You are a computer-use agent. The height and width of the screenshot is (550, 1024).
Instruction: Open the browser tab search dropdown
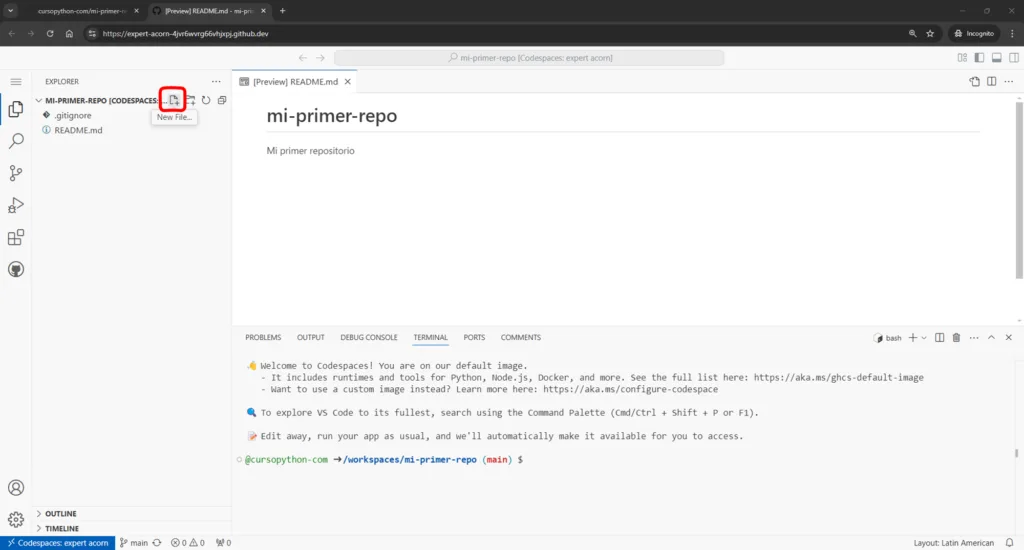[x=10, y=10]
